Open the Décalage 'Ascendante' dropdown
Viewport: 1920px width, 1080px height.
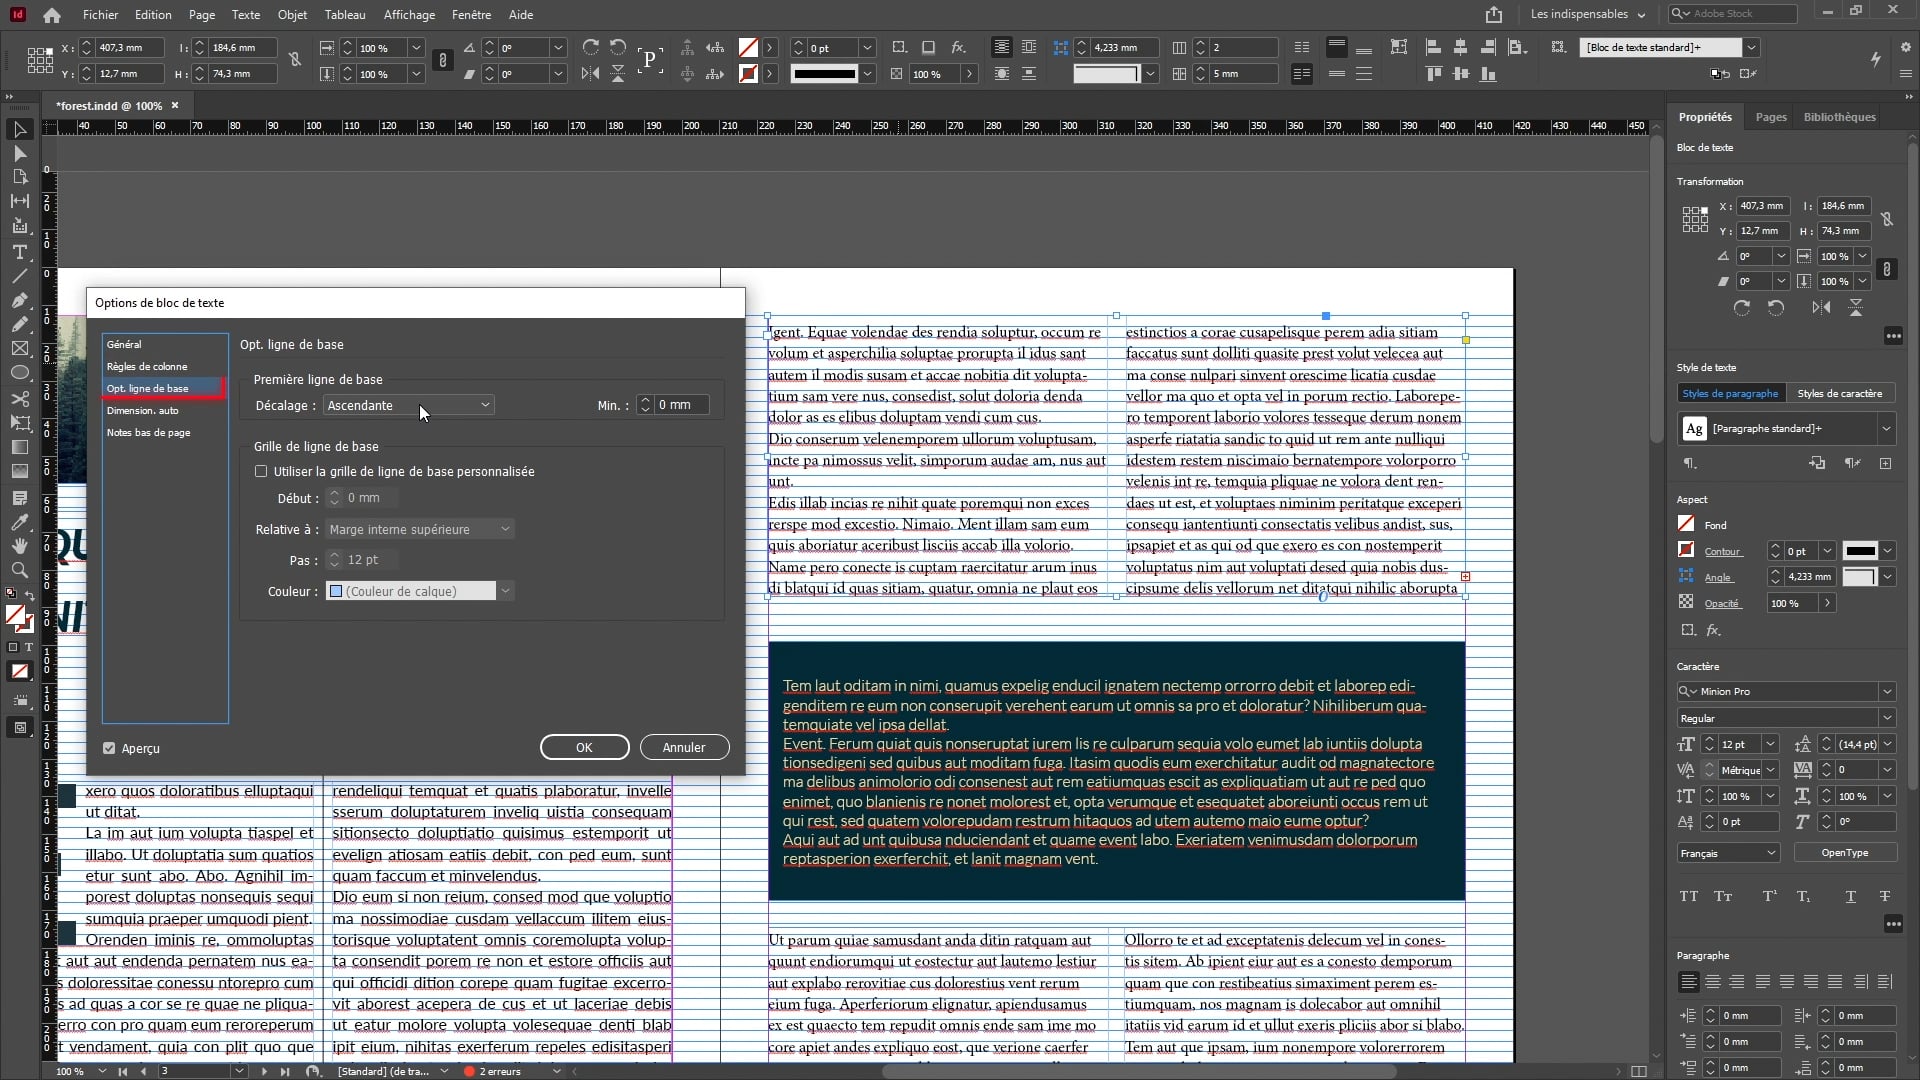(408, 405)
